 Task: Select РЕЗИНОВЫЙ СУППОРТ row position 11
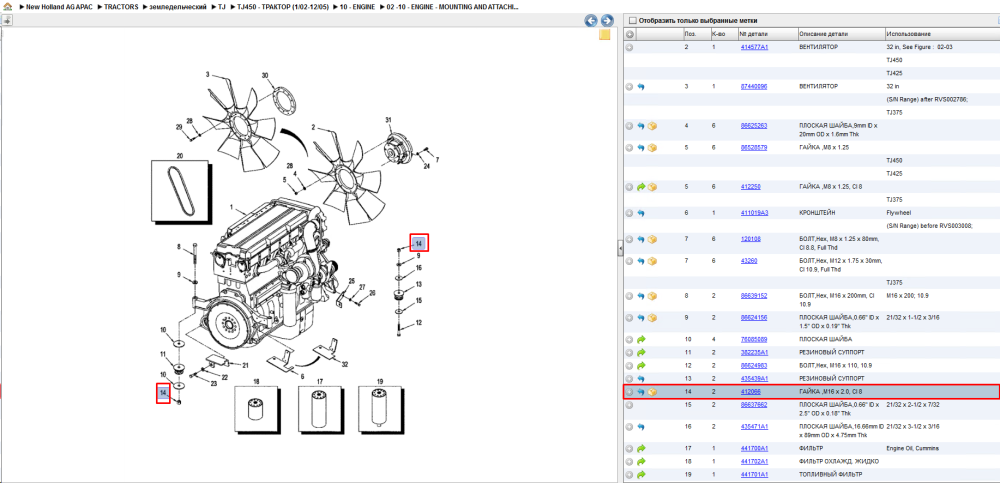point(811,352)
